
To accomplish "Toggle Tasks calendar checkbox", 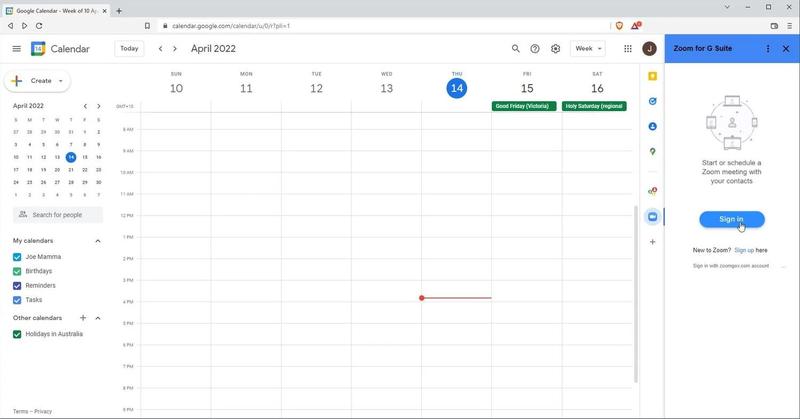I will tap(17, 300).
